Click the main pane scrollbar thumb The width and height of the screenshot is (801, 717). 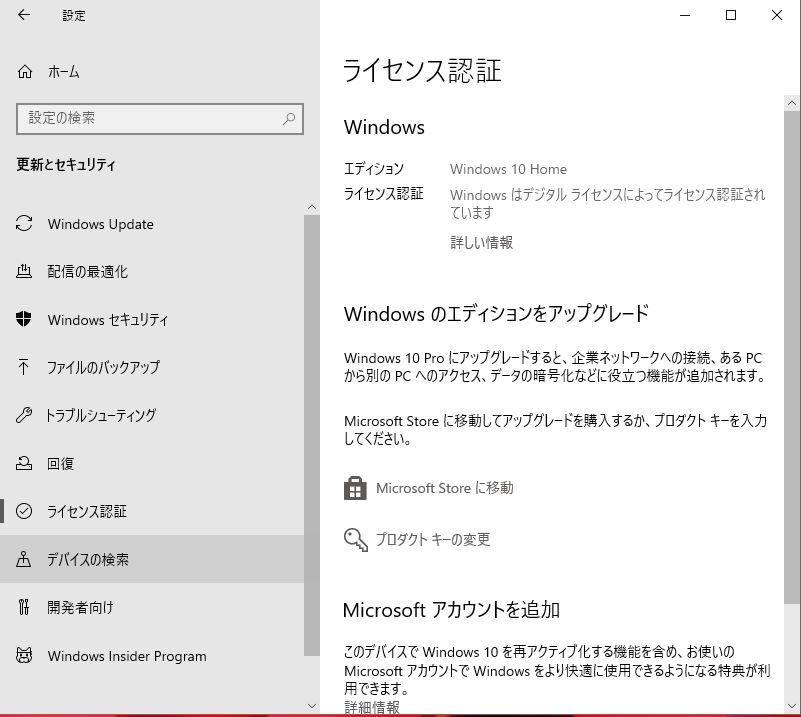click(x=792, y=357)
